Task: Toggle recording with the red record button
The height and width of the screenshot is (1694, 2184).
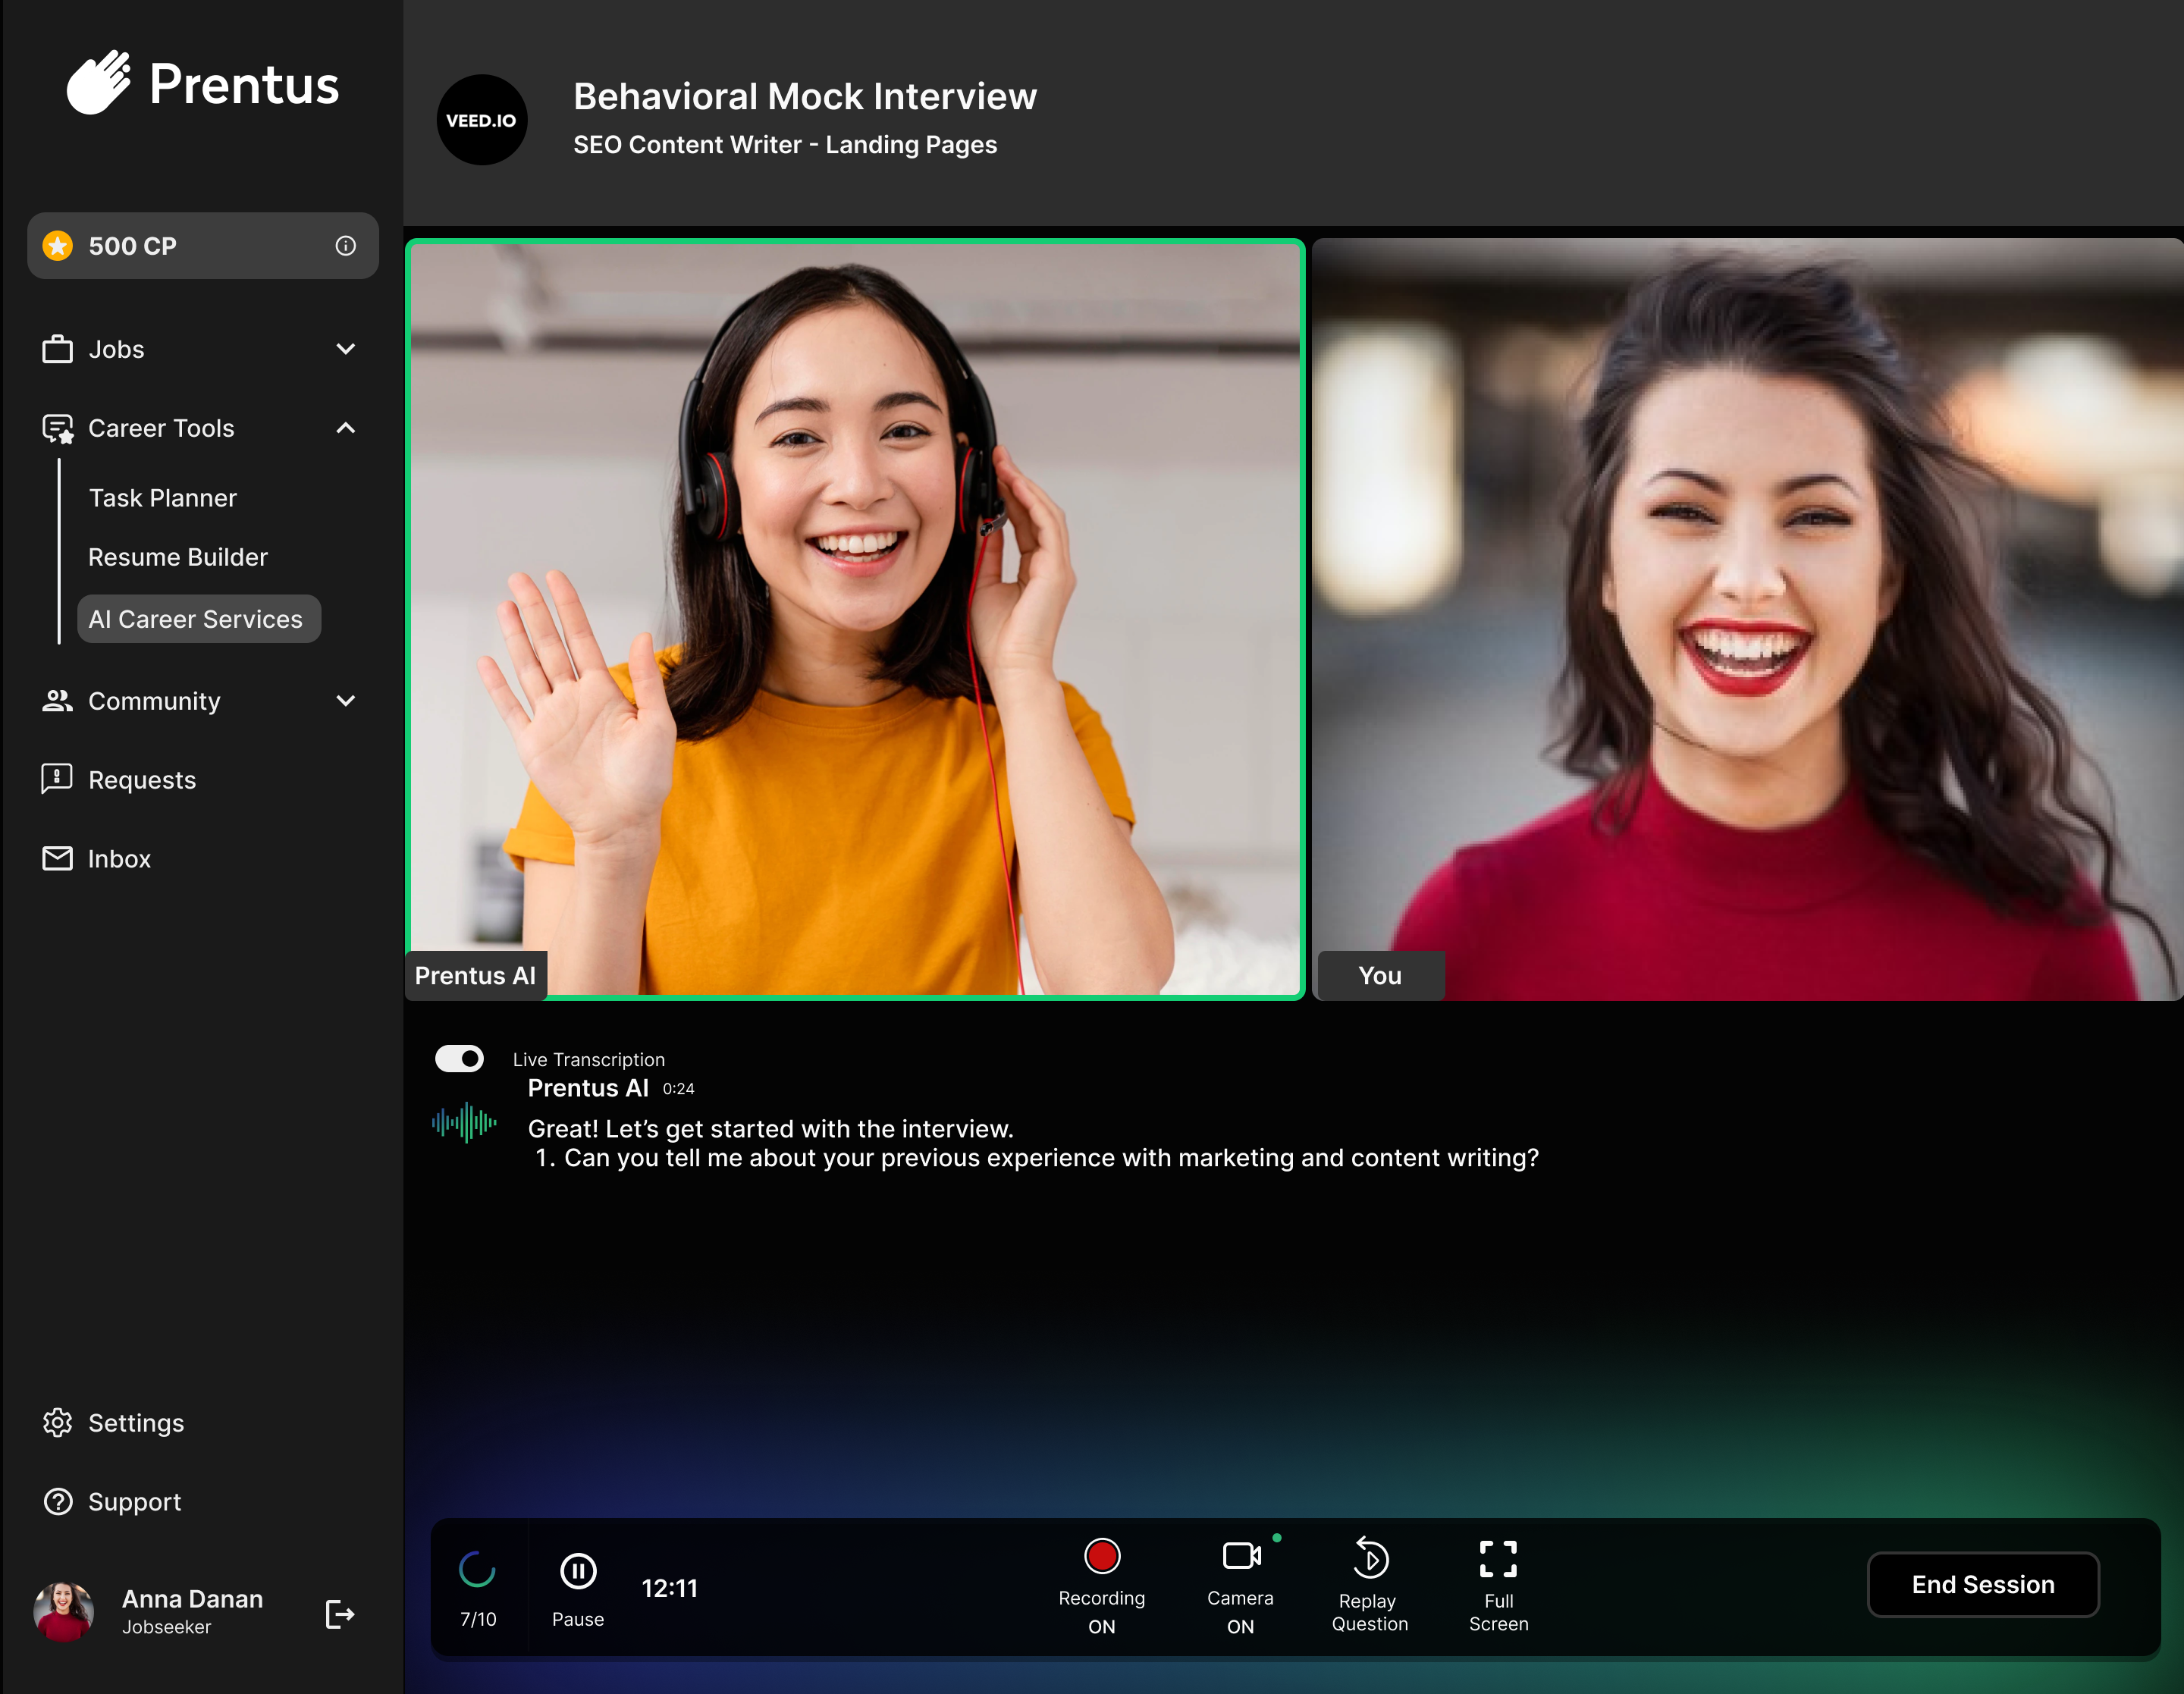Action: pos(1102,1556)
